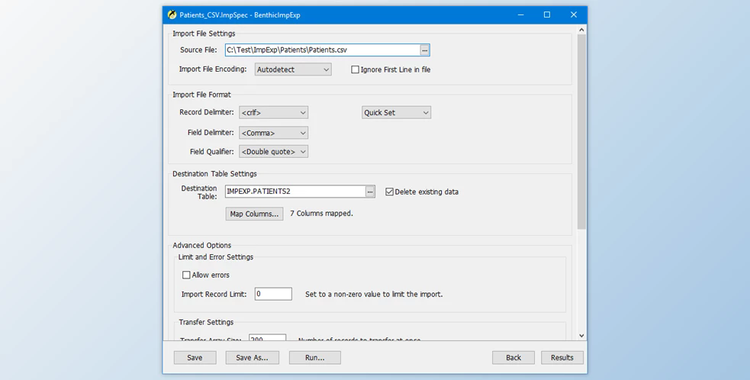
Task: Browse for source file with ellipsis button
Action: point(425,50)
